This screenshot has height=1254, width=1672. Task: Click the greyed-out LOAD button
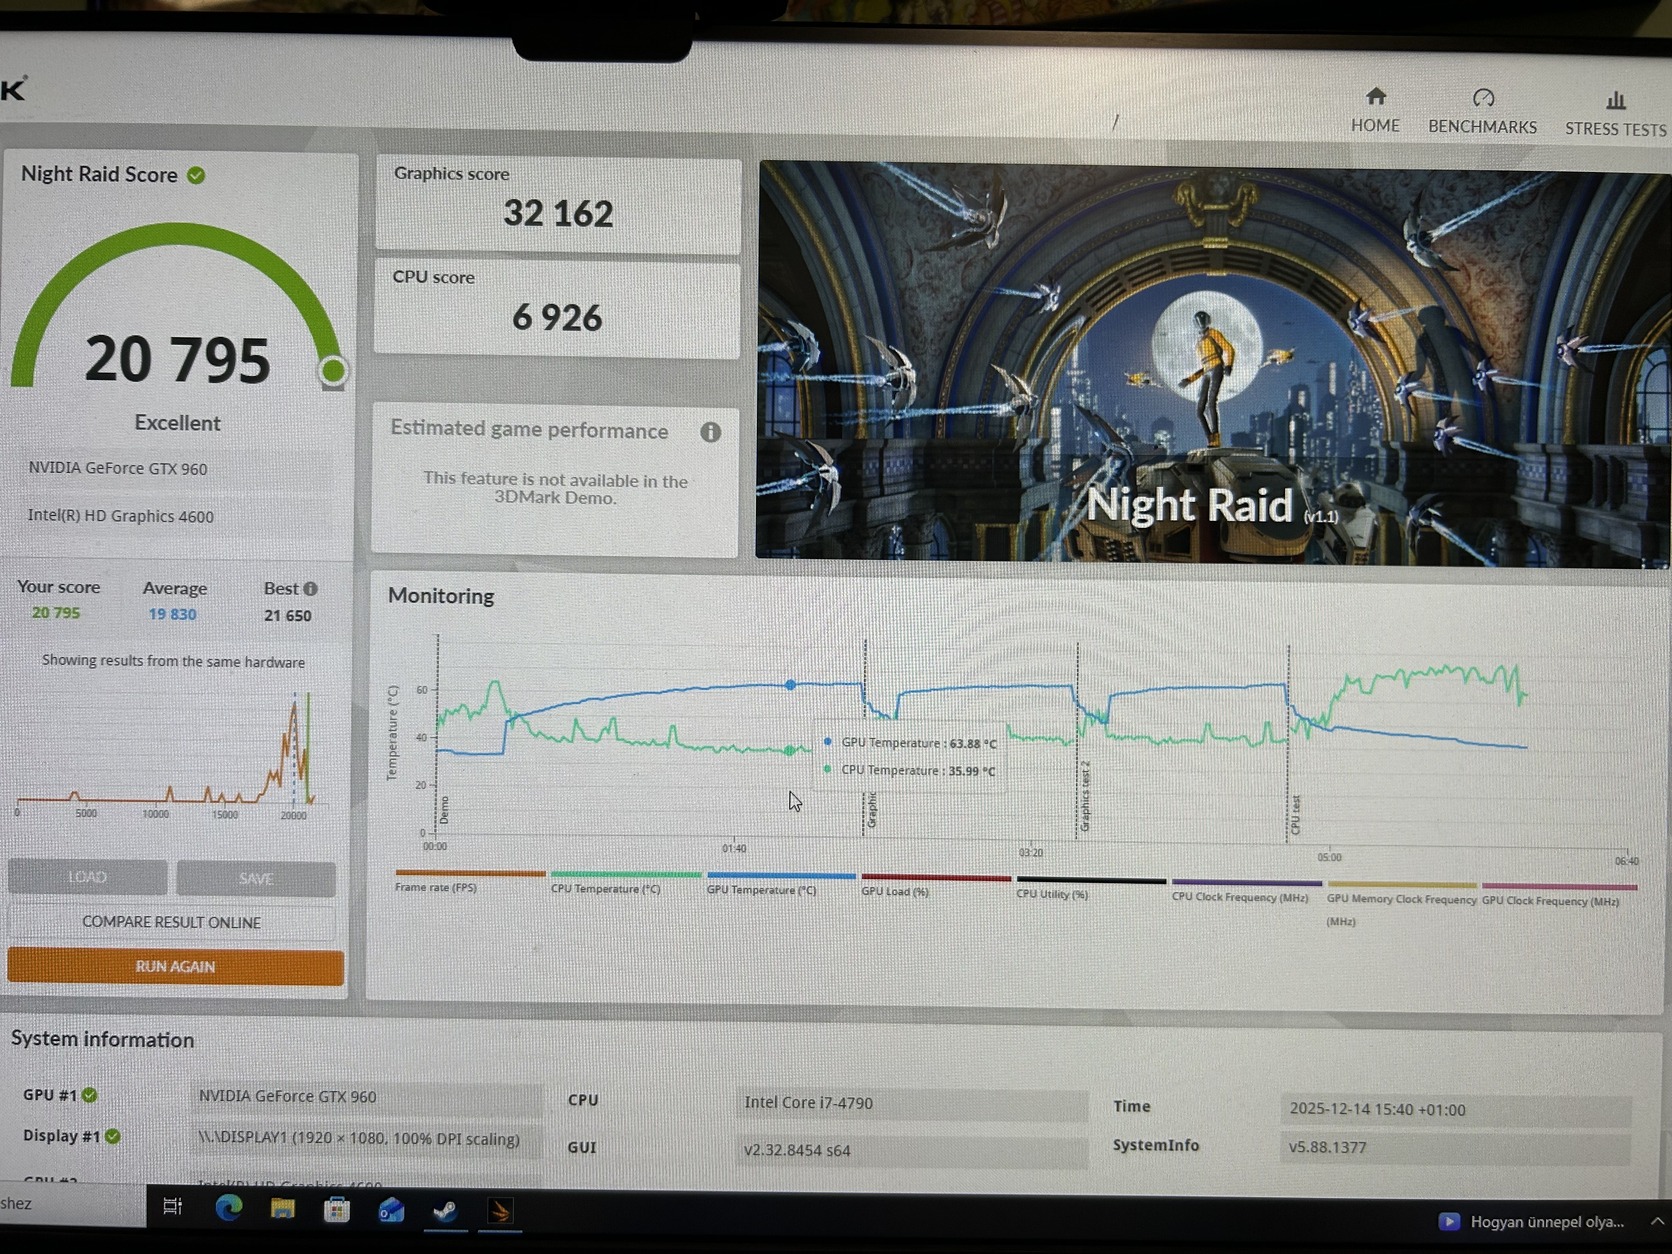point(87,877)
